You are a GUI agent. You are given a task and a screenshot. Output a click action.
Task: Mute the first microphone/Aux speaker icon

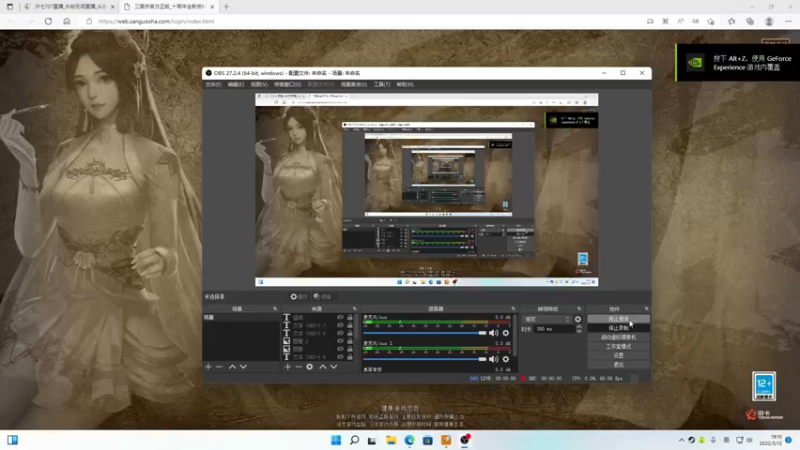tap(493, 333)
